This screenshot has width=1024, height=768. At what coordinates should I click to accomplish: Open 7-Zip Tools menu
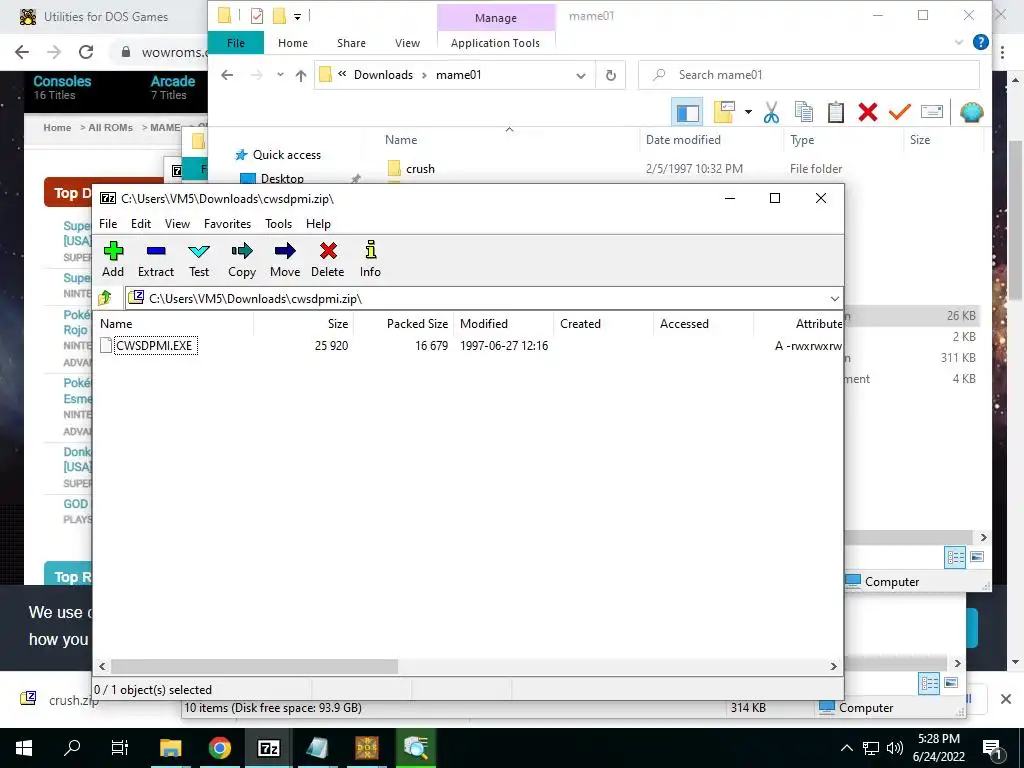click(x=278, y=223)
